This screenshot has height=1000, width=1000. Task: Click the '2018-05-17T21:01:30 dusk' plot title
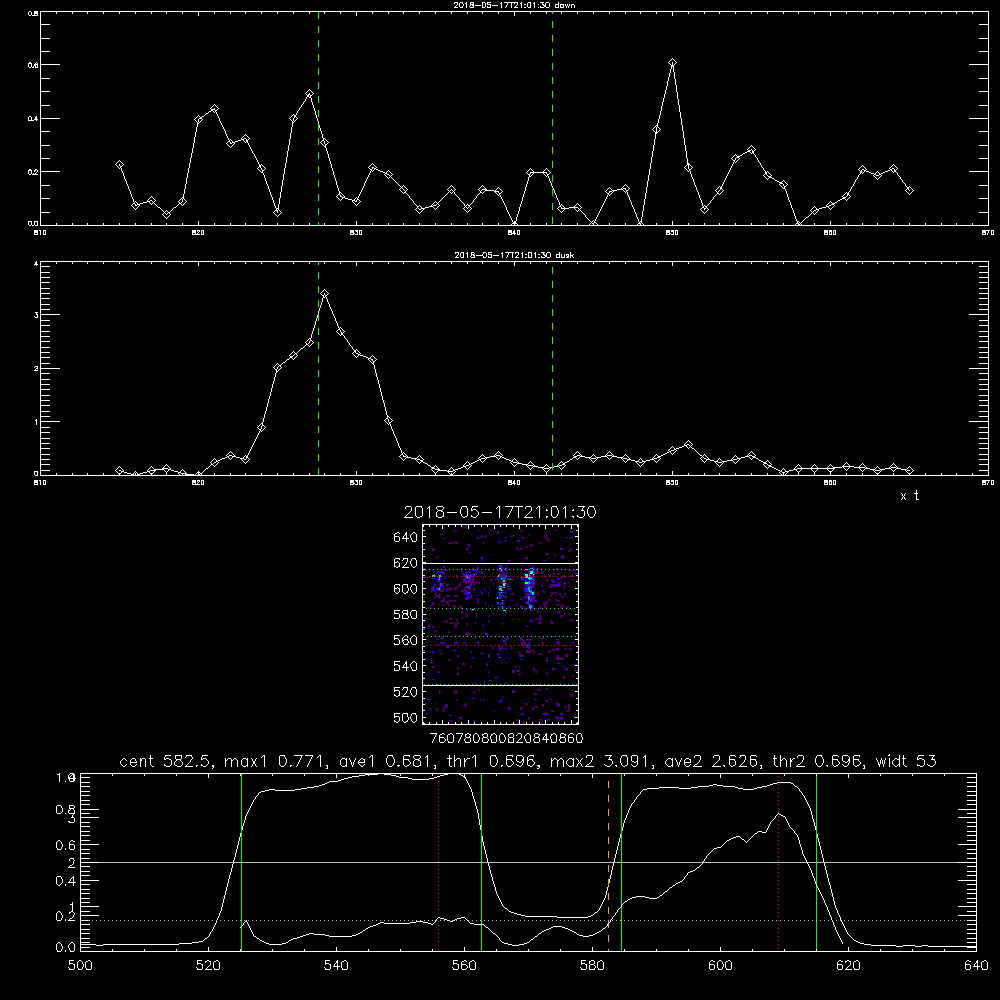coord(514,255)
